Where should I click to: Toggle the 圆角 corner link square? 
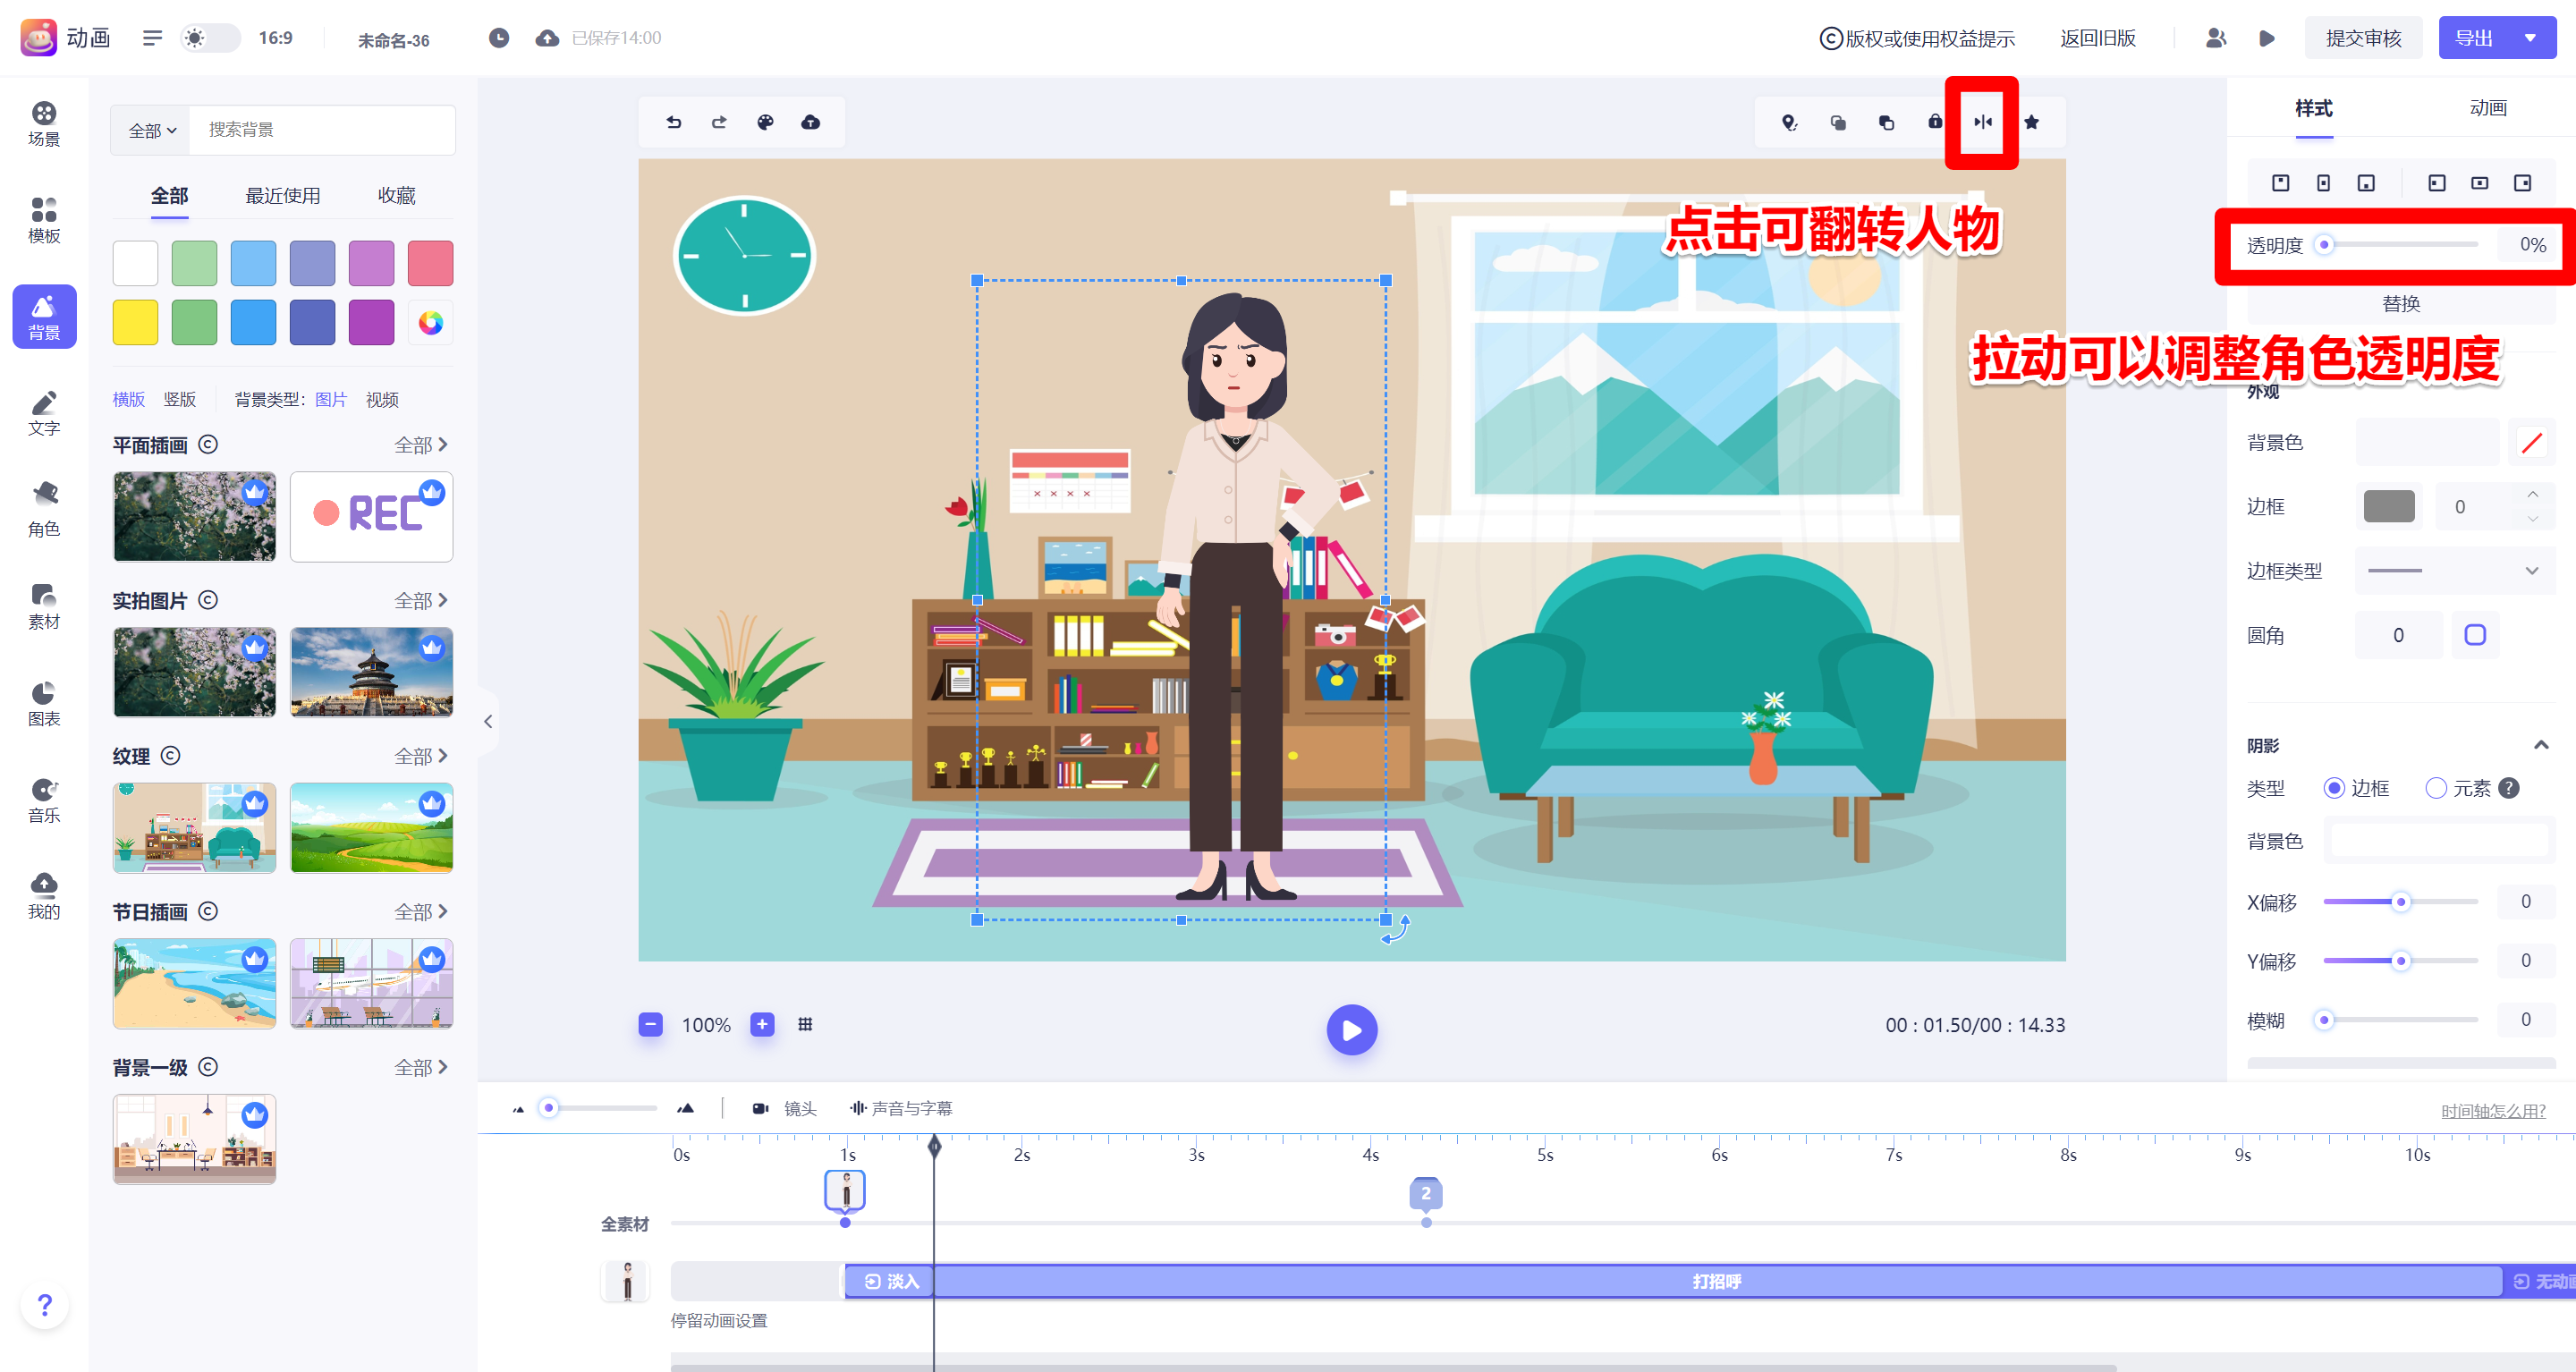pyautogui.click(x=2476, y=635)
